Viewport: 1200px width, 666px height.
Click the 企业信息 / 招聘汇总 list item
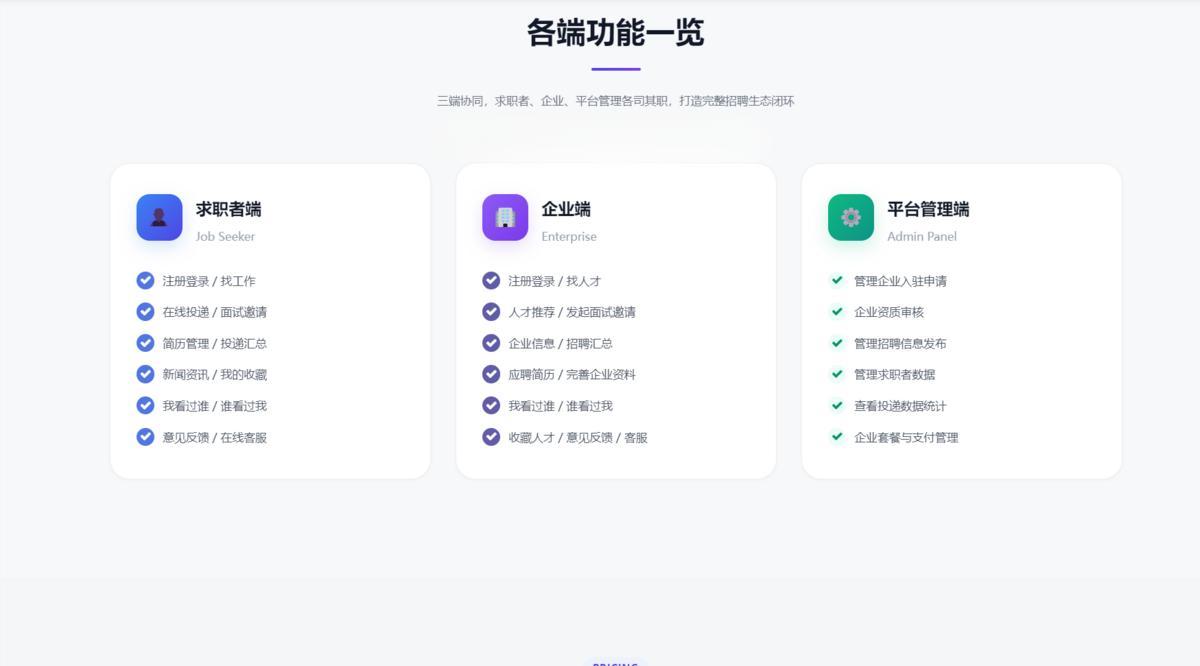(560, 343)
